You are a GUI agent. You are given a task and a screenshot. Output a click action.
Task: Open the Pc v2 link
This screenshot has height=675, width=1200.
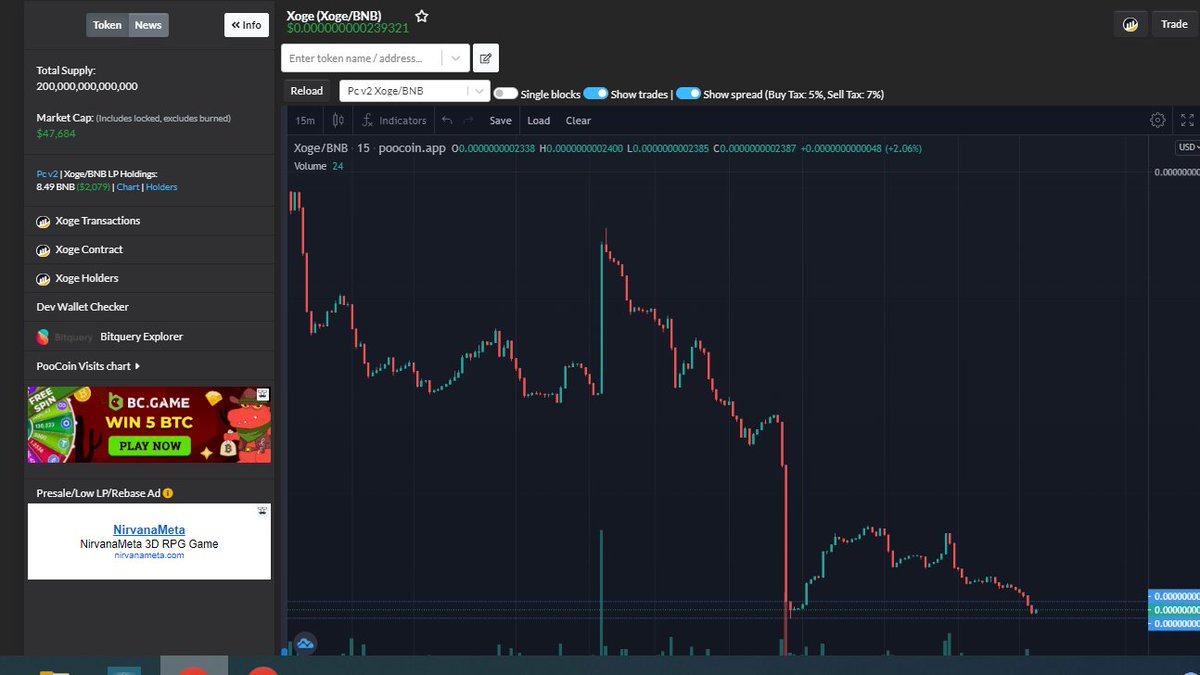pos(47,174)
